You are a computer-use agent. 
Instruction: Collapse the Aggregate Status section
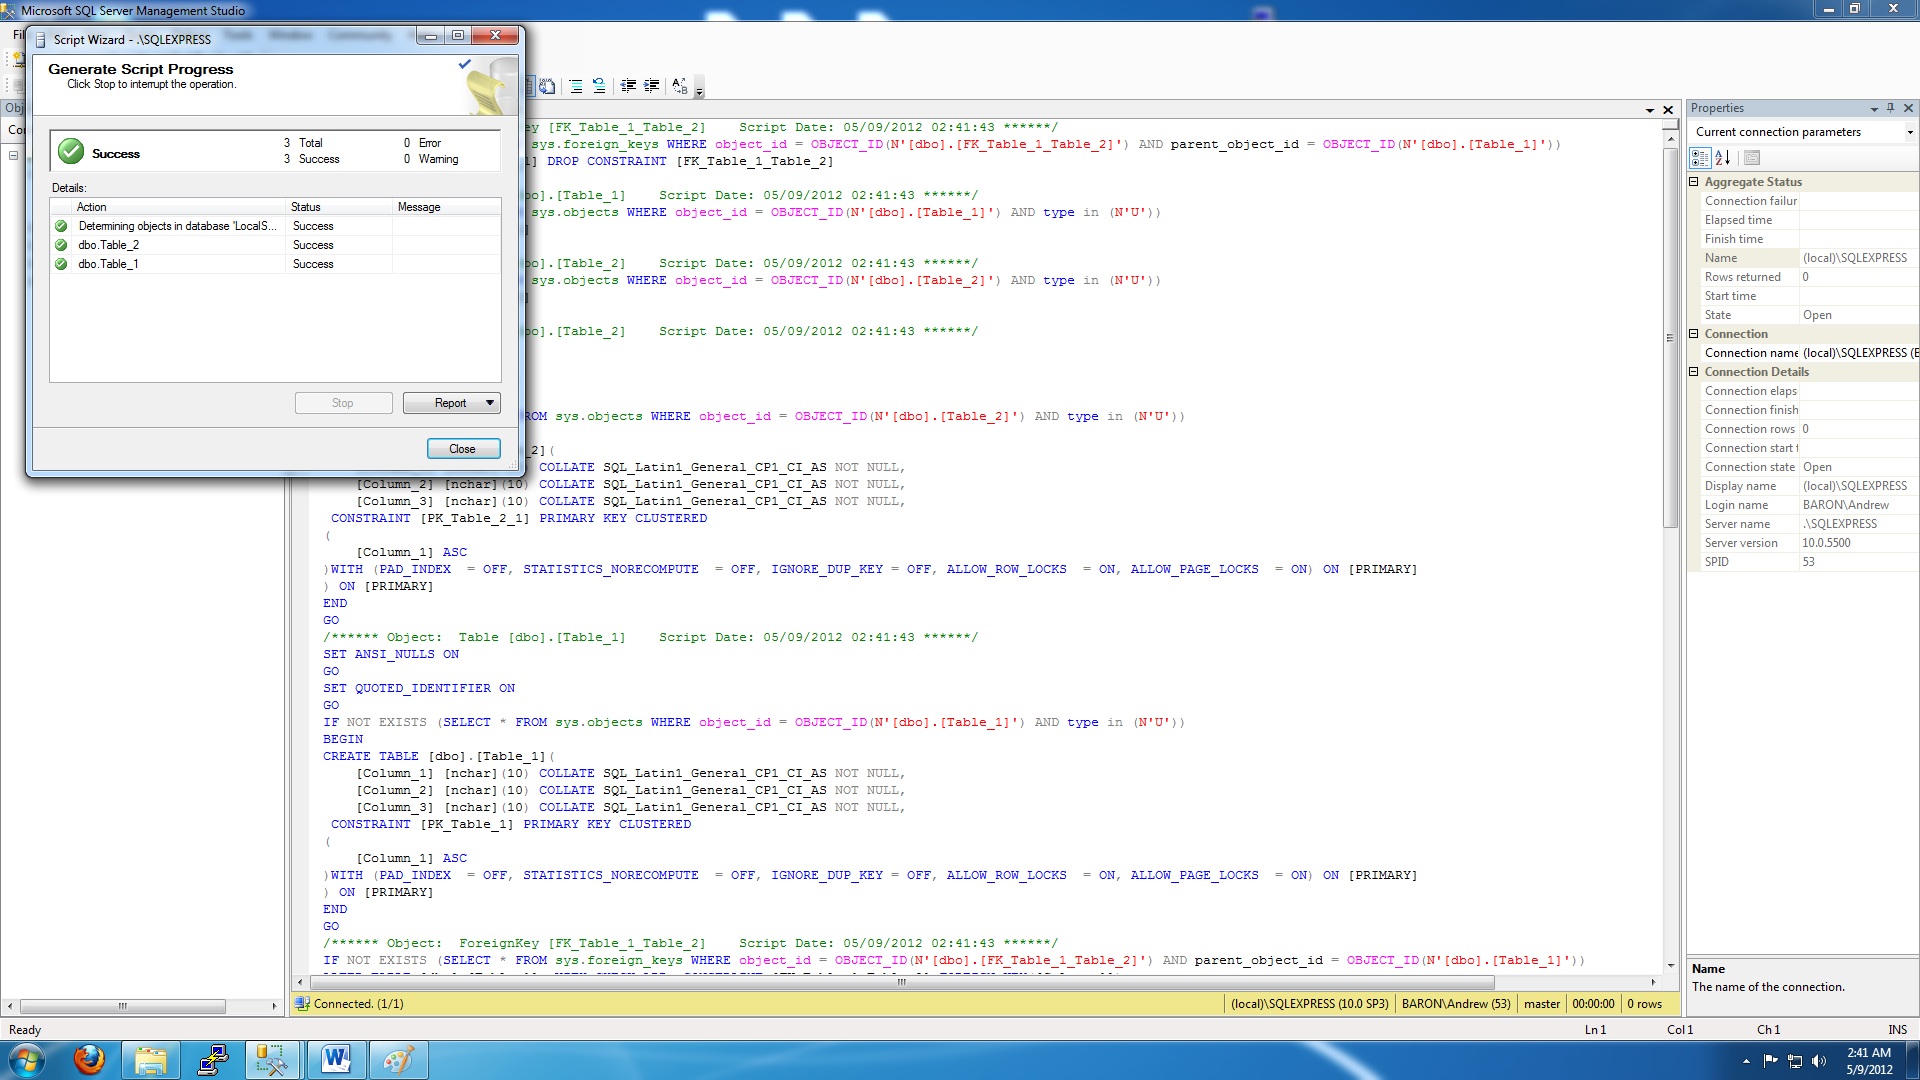click(x=1694, y=182)
